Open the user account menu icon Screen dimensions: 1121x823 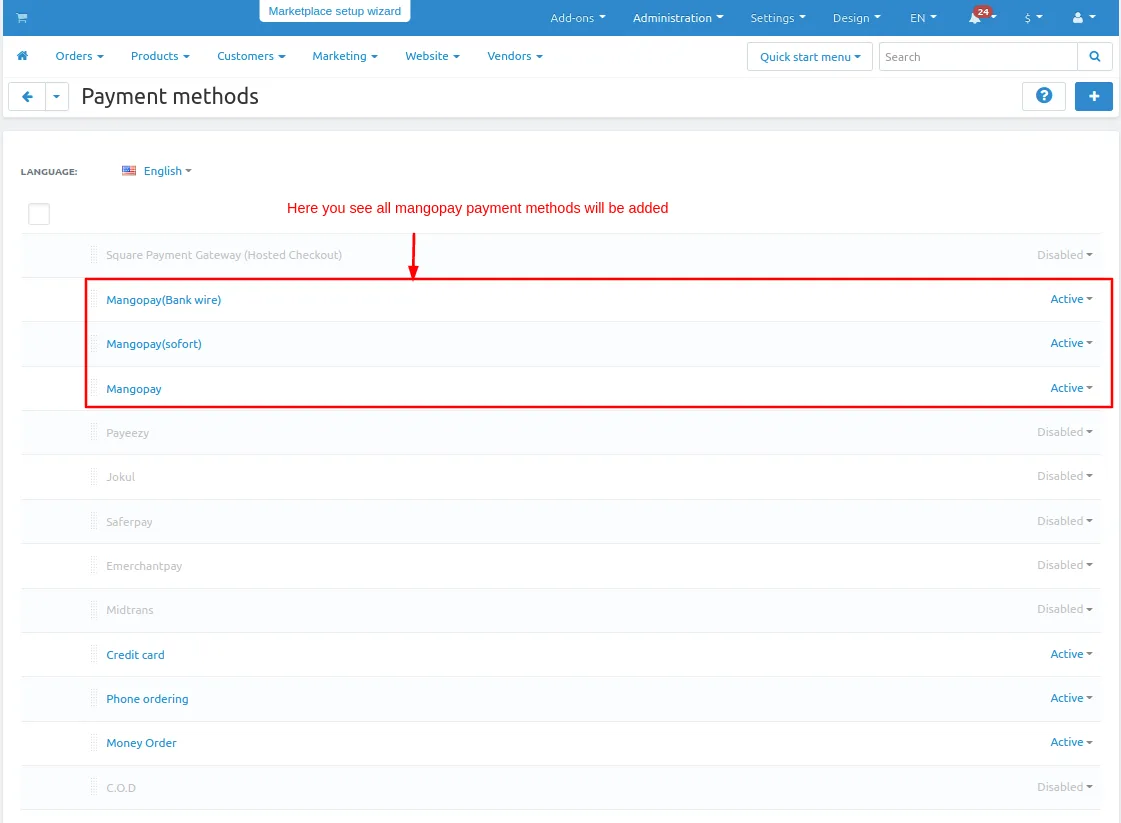point(1083,18)
